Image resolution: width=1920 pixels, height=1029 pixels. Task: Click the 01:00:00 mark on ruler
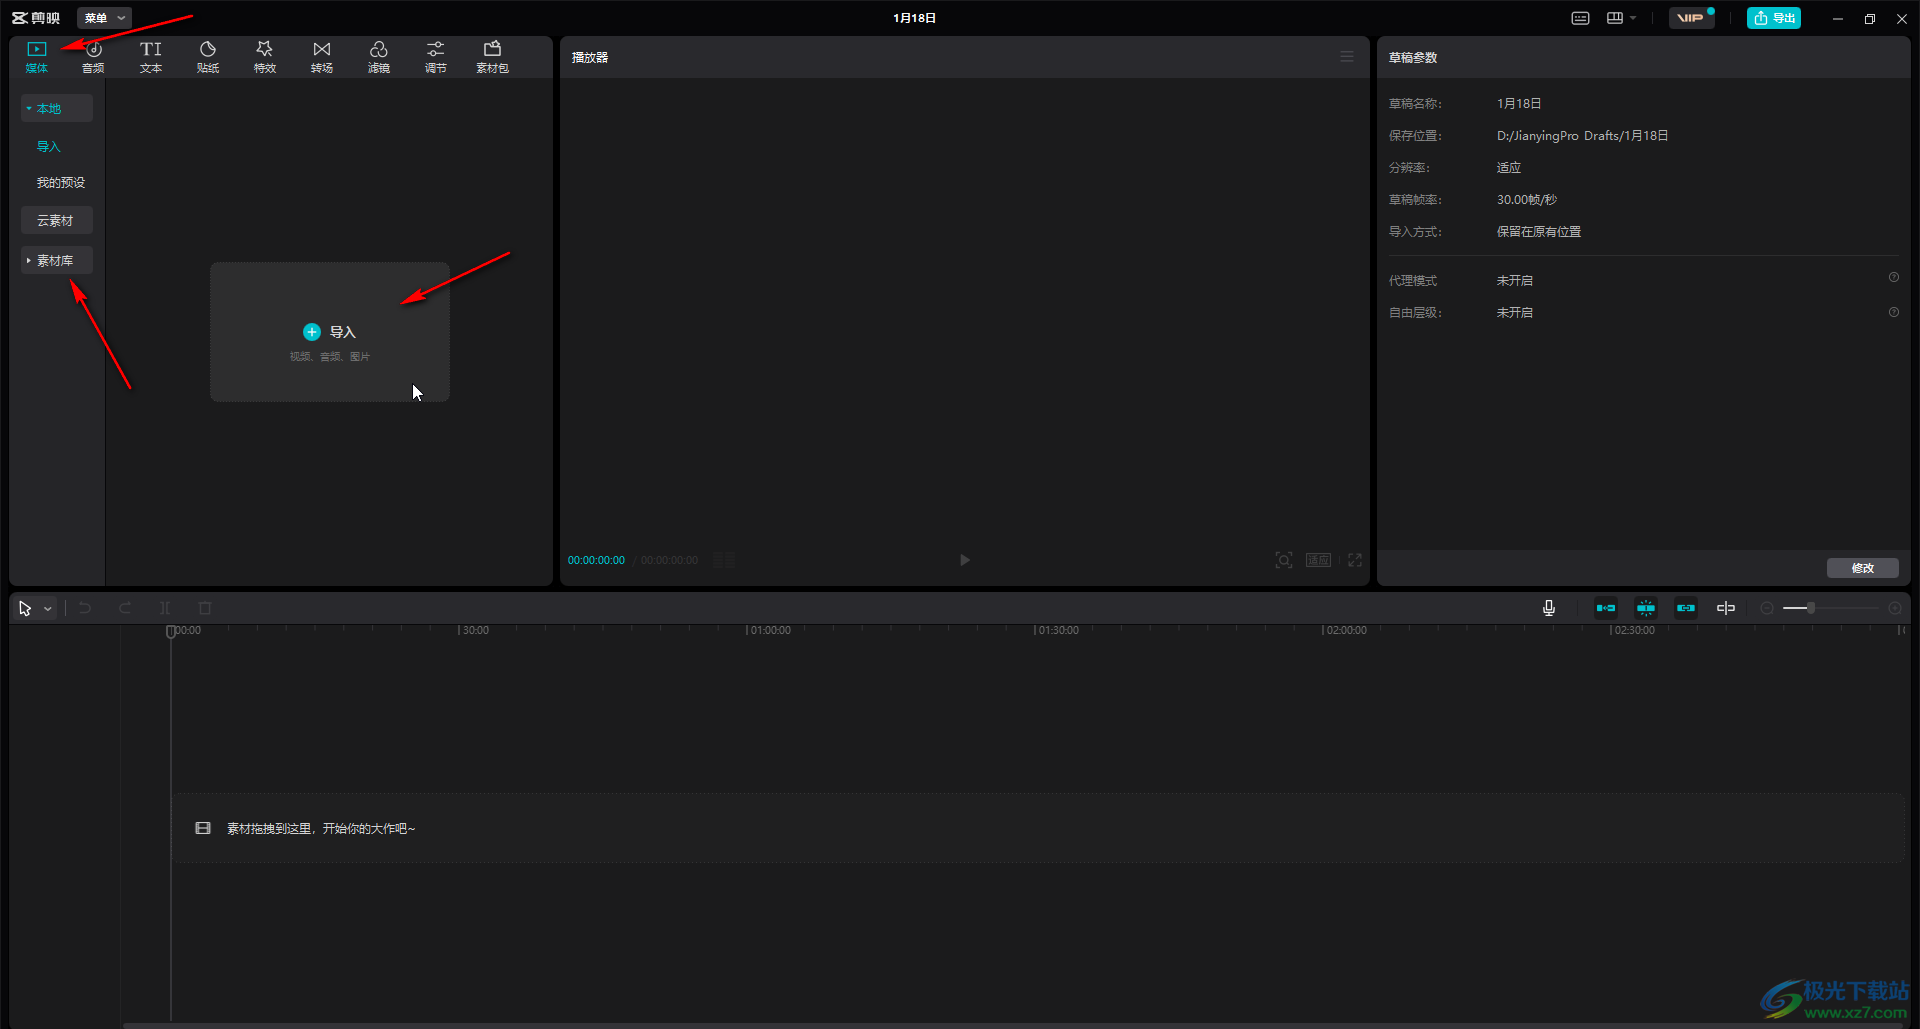pyautogui.click(x=770, y=630)
